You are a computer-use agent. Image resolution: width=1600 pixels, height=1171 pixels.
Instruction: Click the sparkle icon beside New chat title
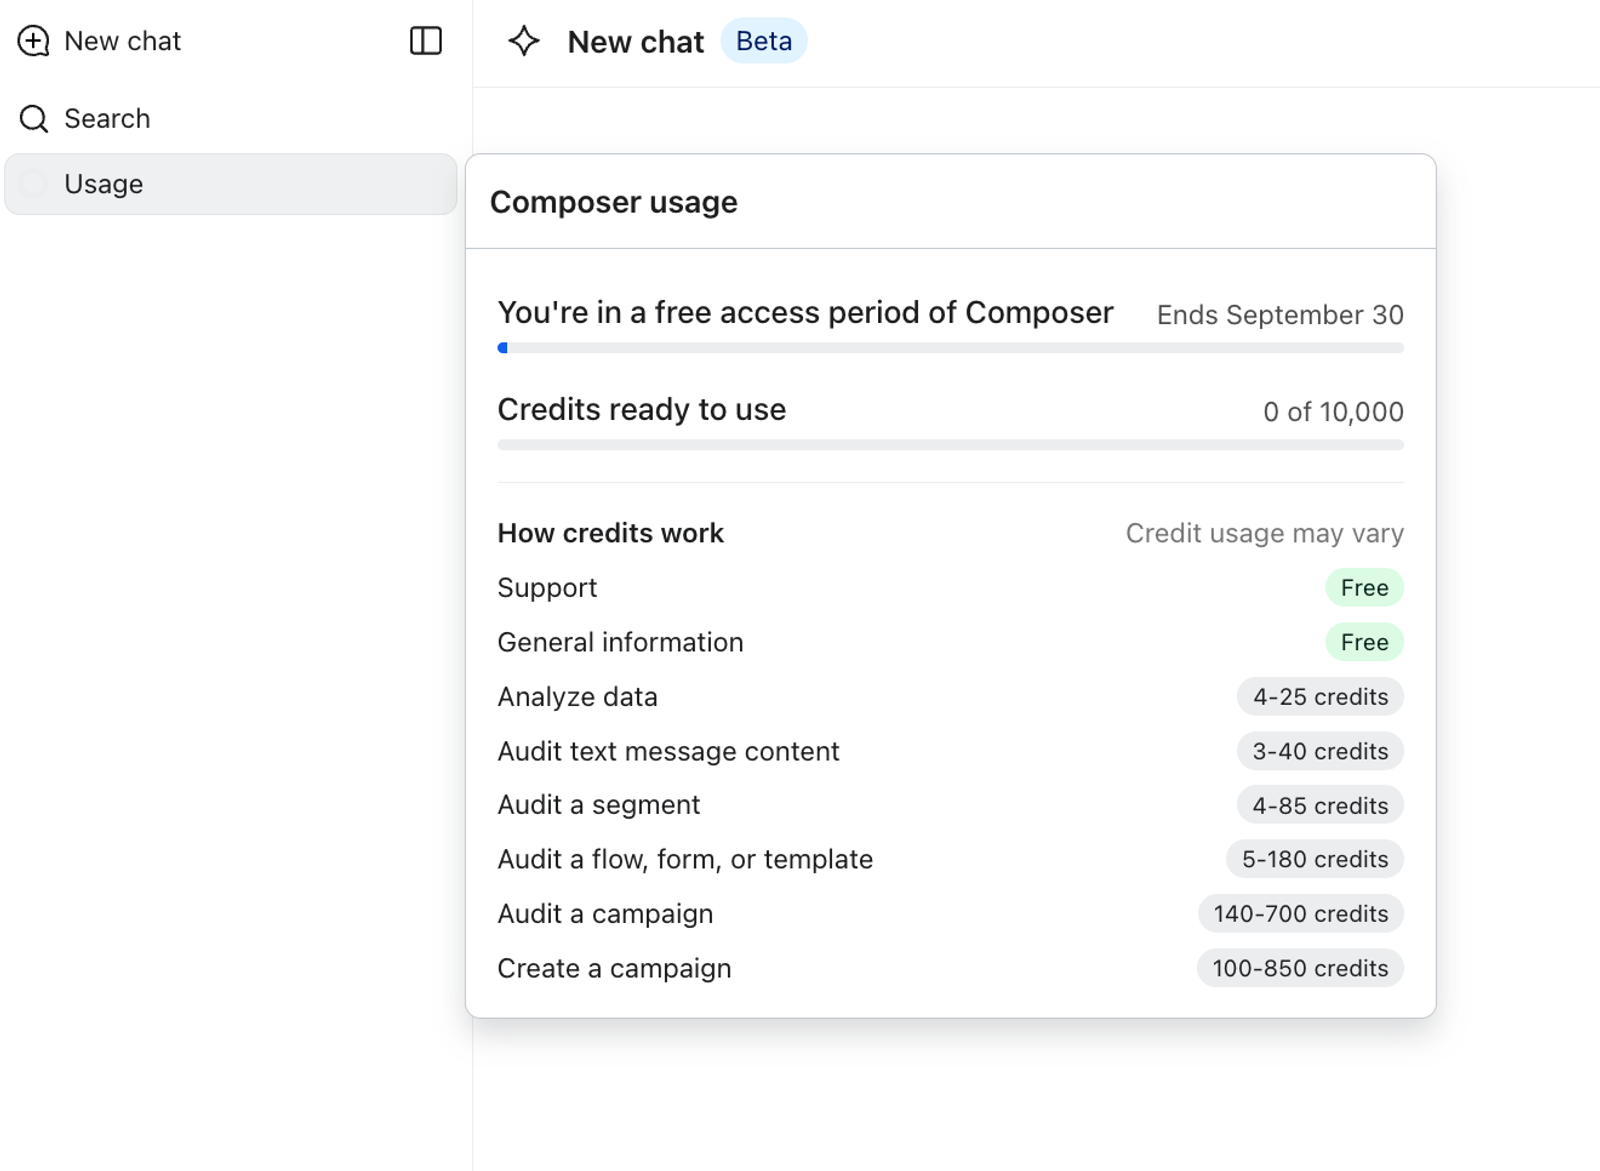tap(524, 41)
